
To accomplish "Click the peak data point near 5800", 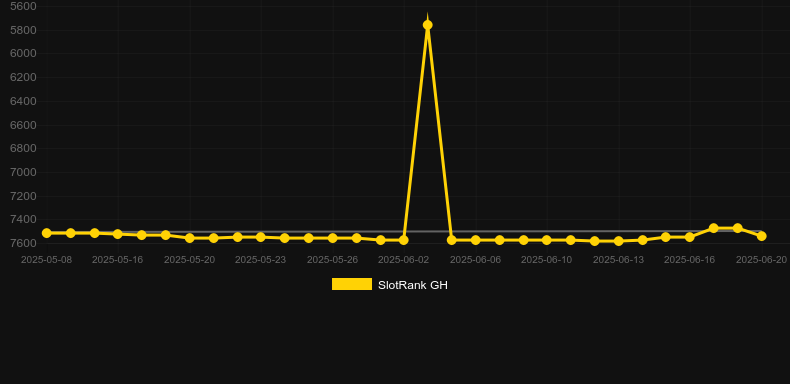I will [428, 25].
